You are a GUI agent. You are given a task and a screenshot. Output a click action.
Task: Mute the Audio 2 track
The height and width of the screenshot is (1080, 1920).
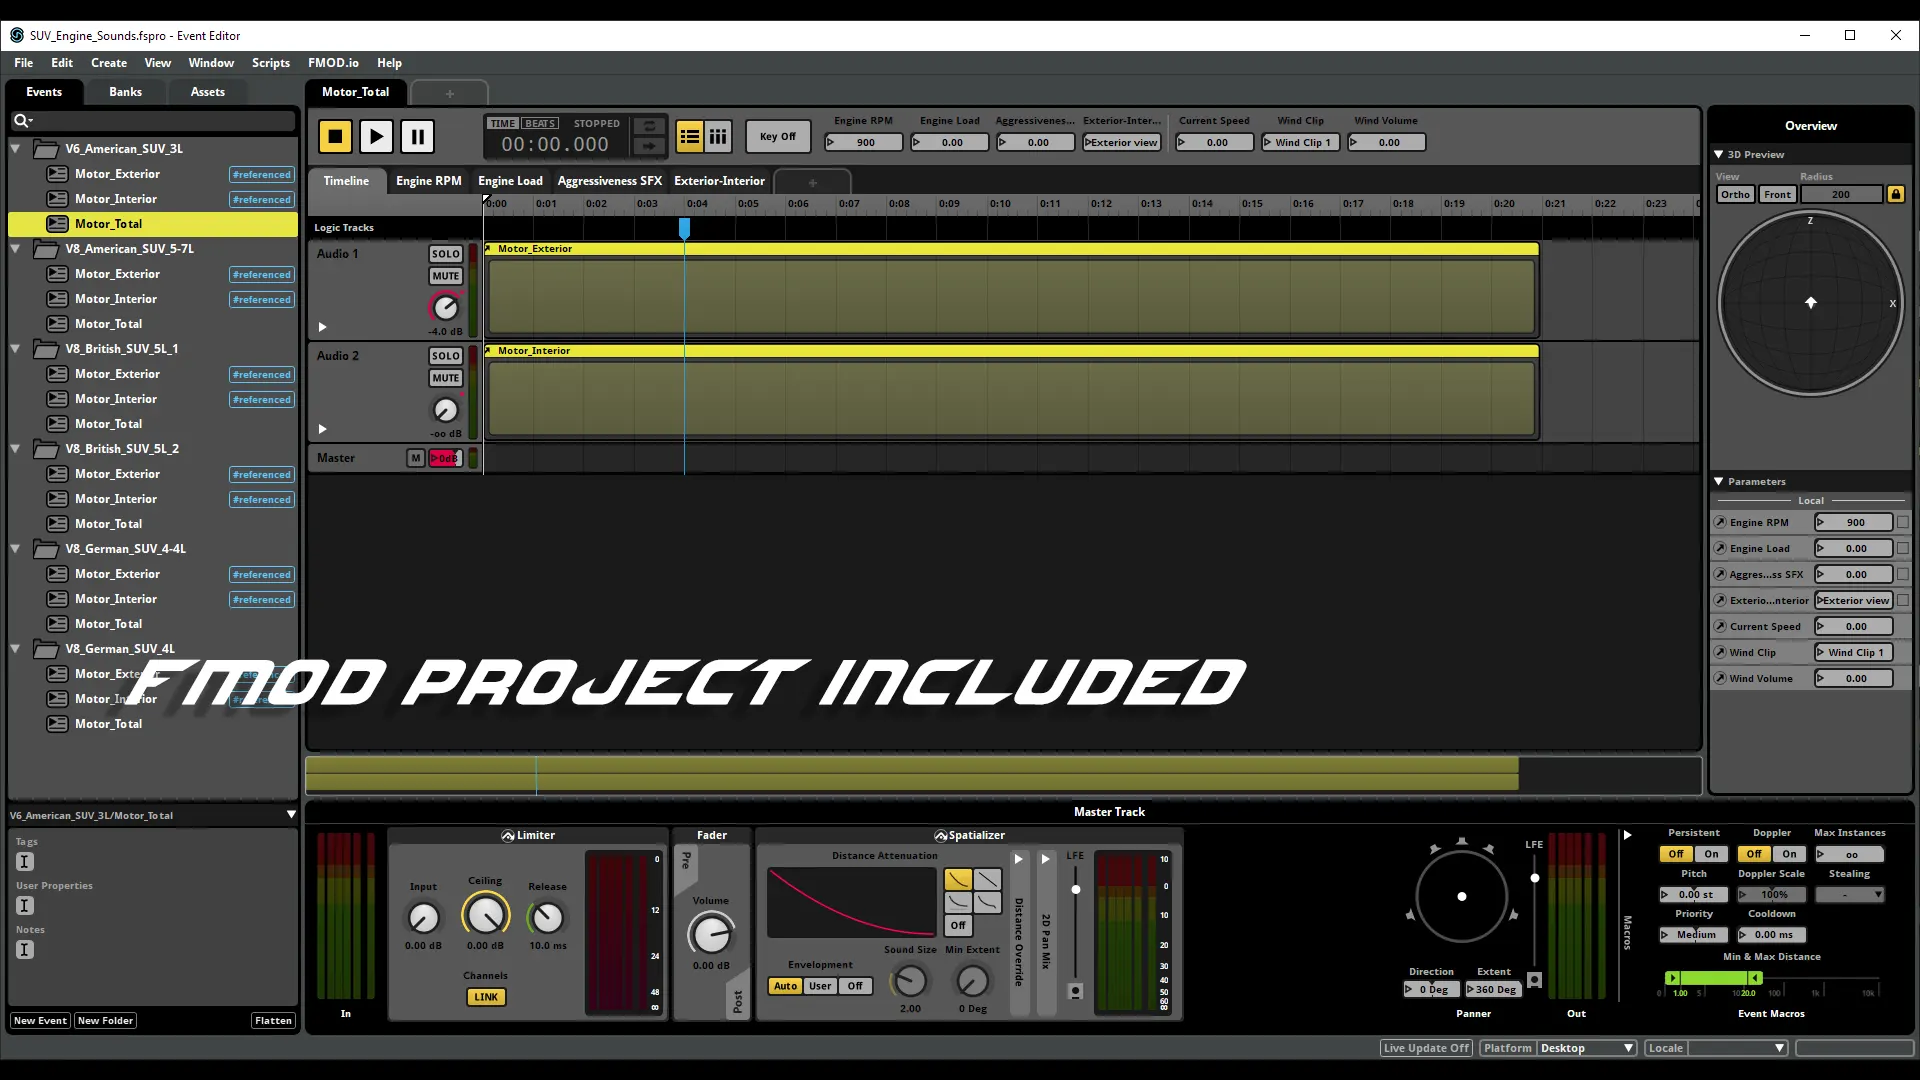click(445, 378)
